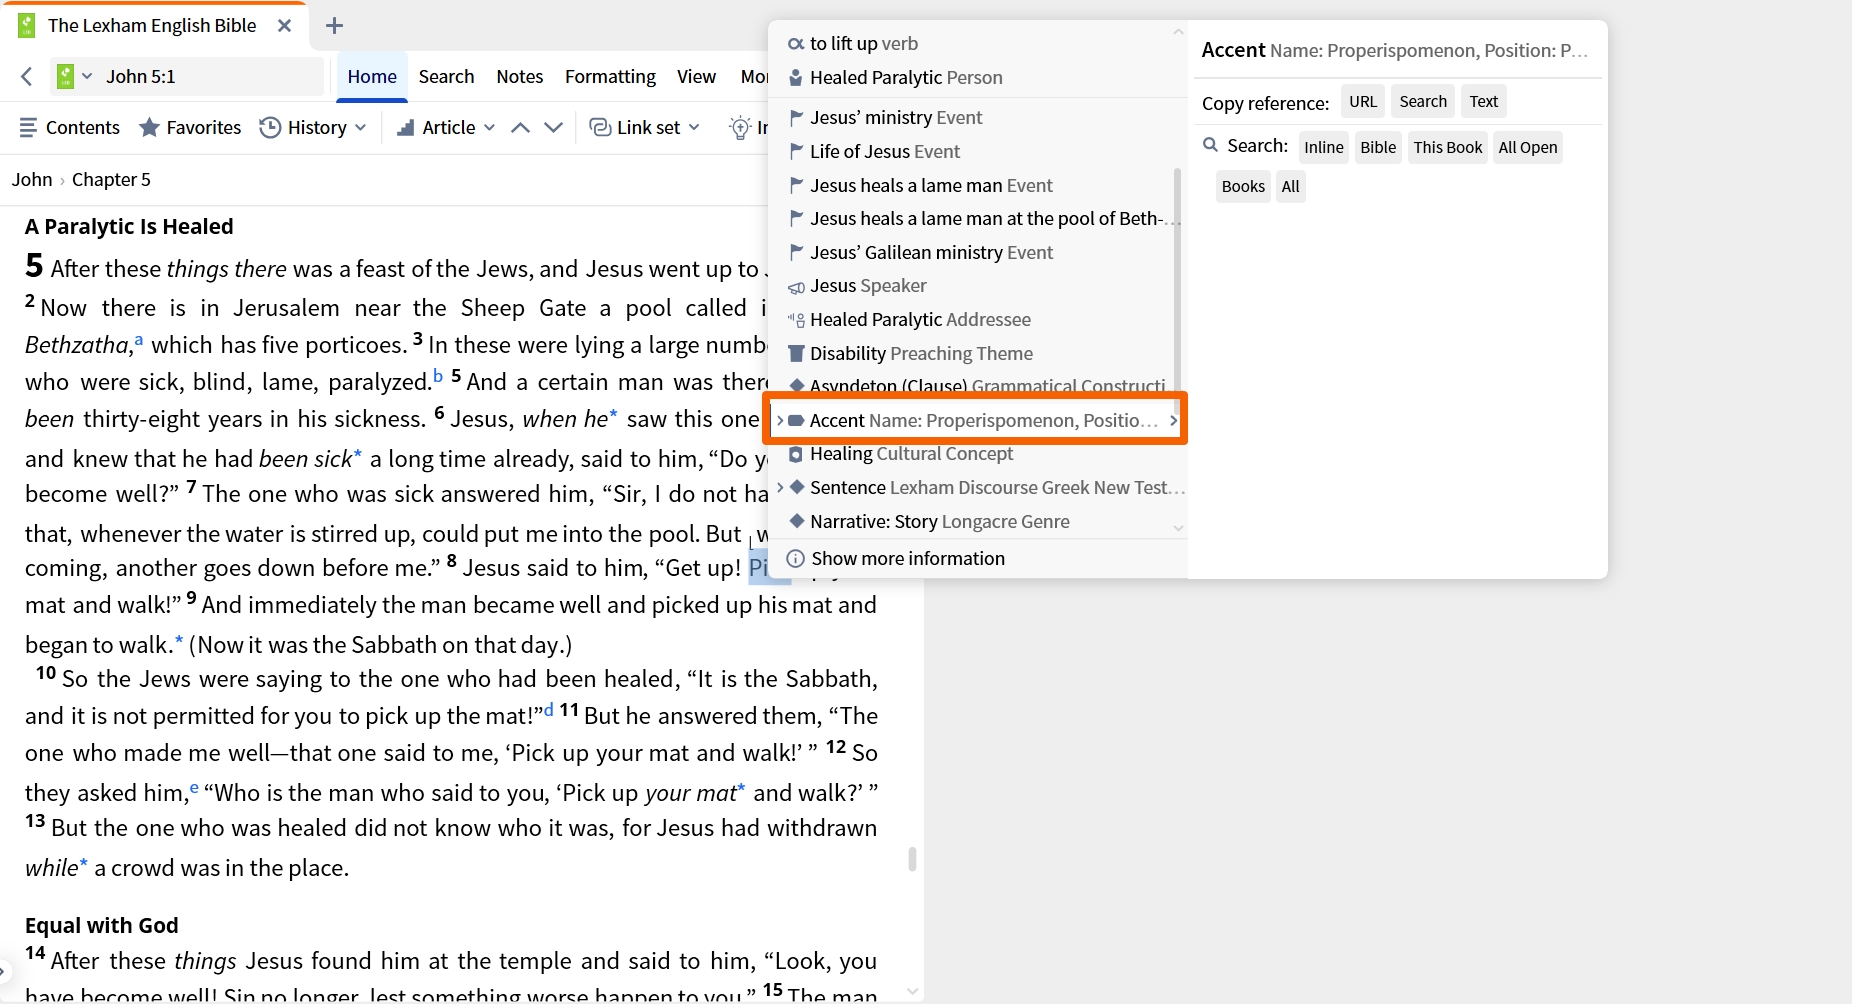Open the Link set dropdown
The height and width of the screenshot is (1004, 1852).
coord(645,127)
